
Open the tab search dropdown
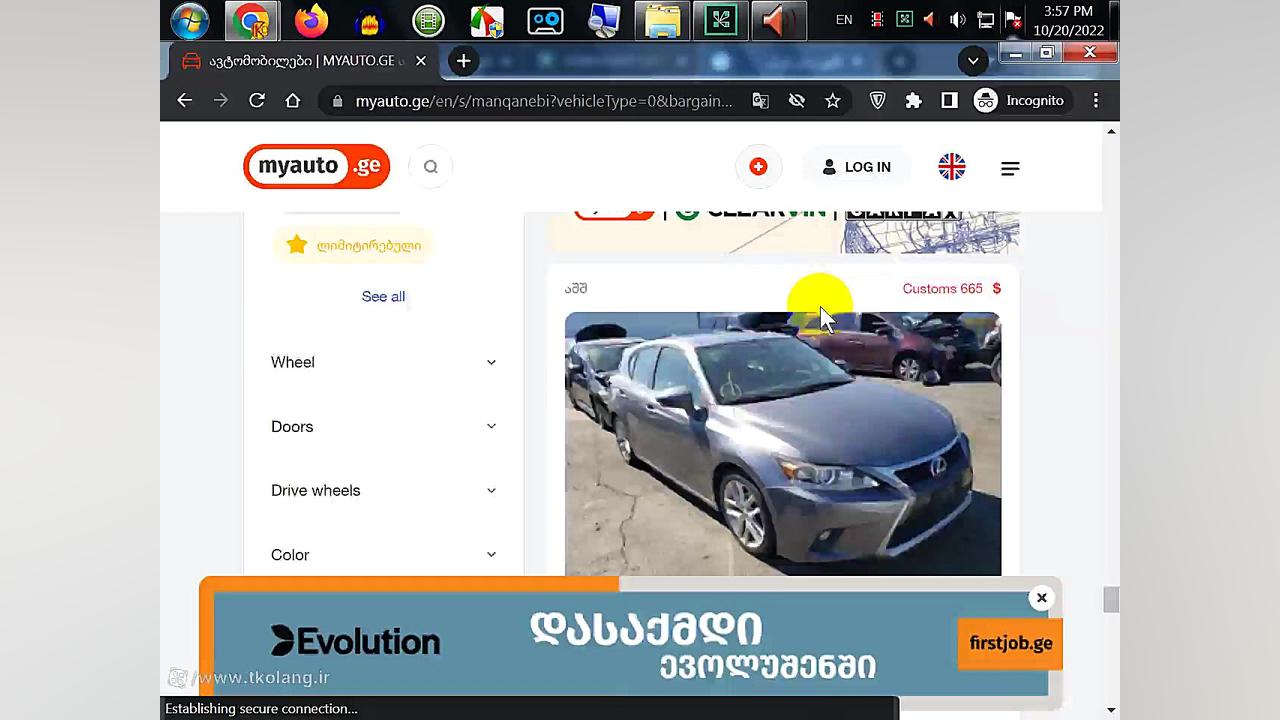pyautogui.click(x=973, y=61)
